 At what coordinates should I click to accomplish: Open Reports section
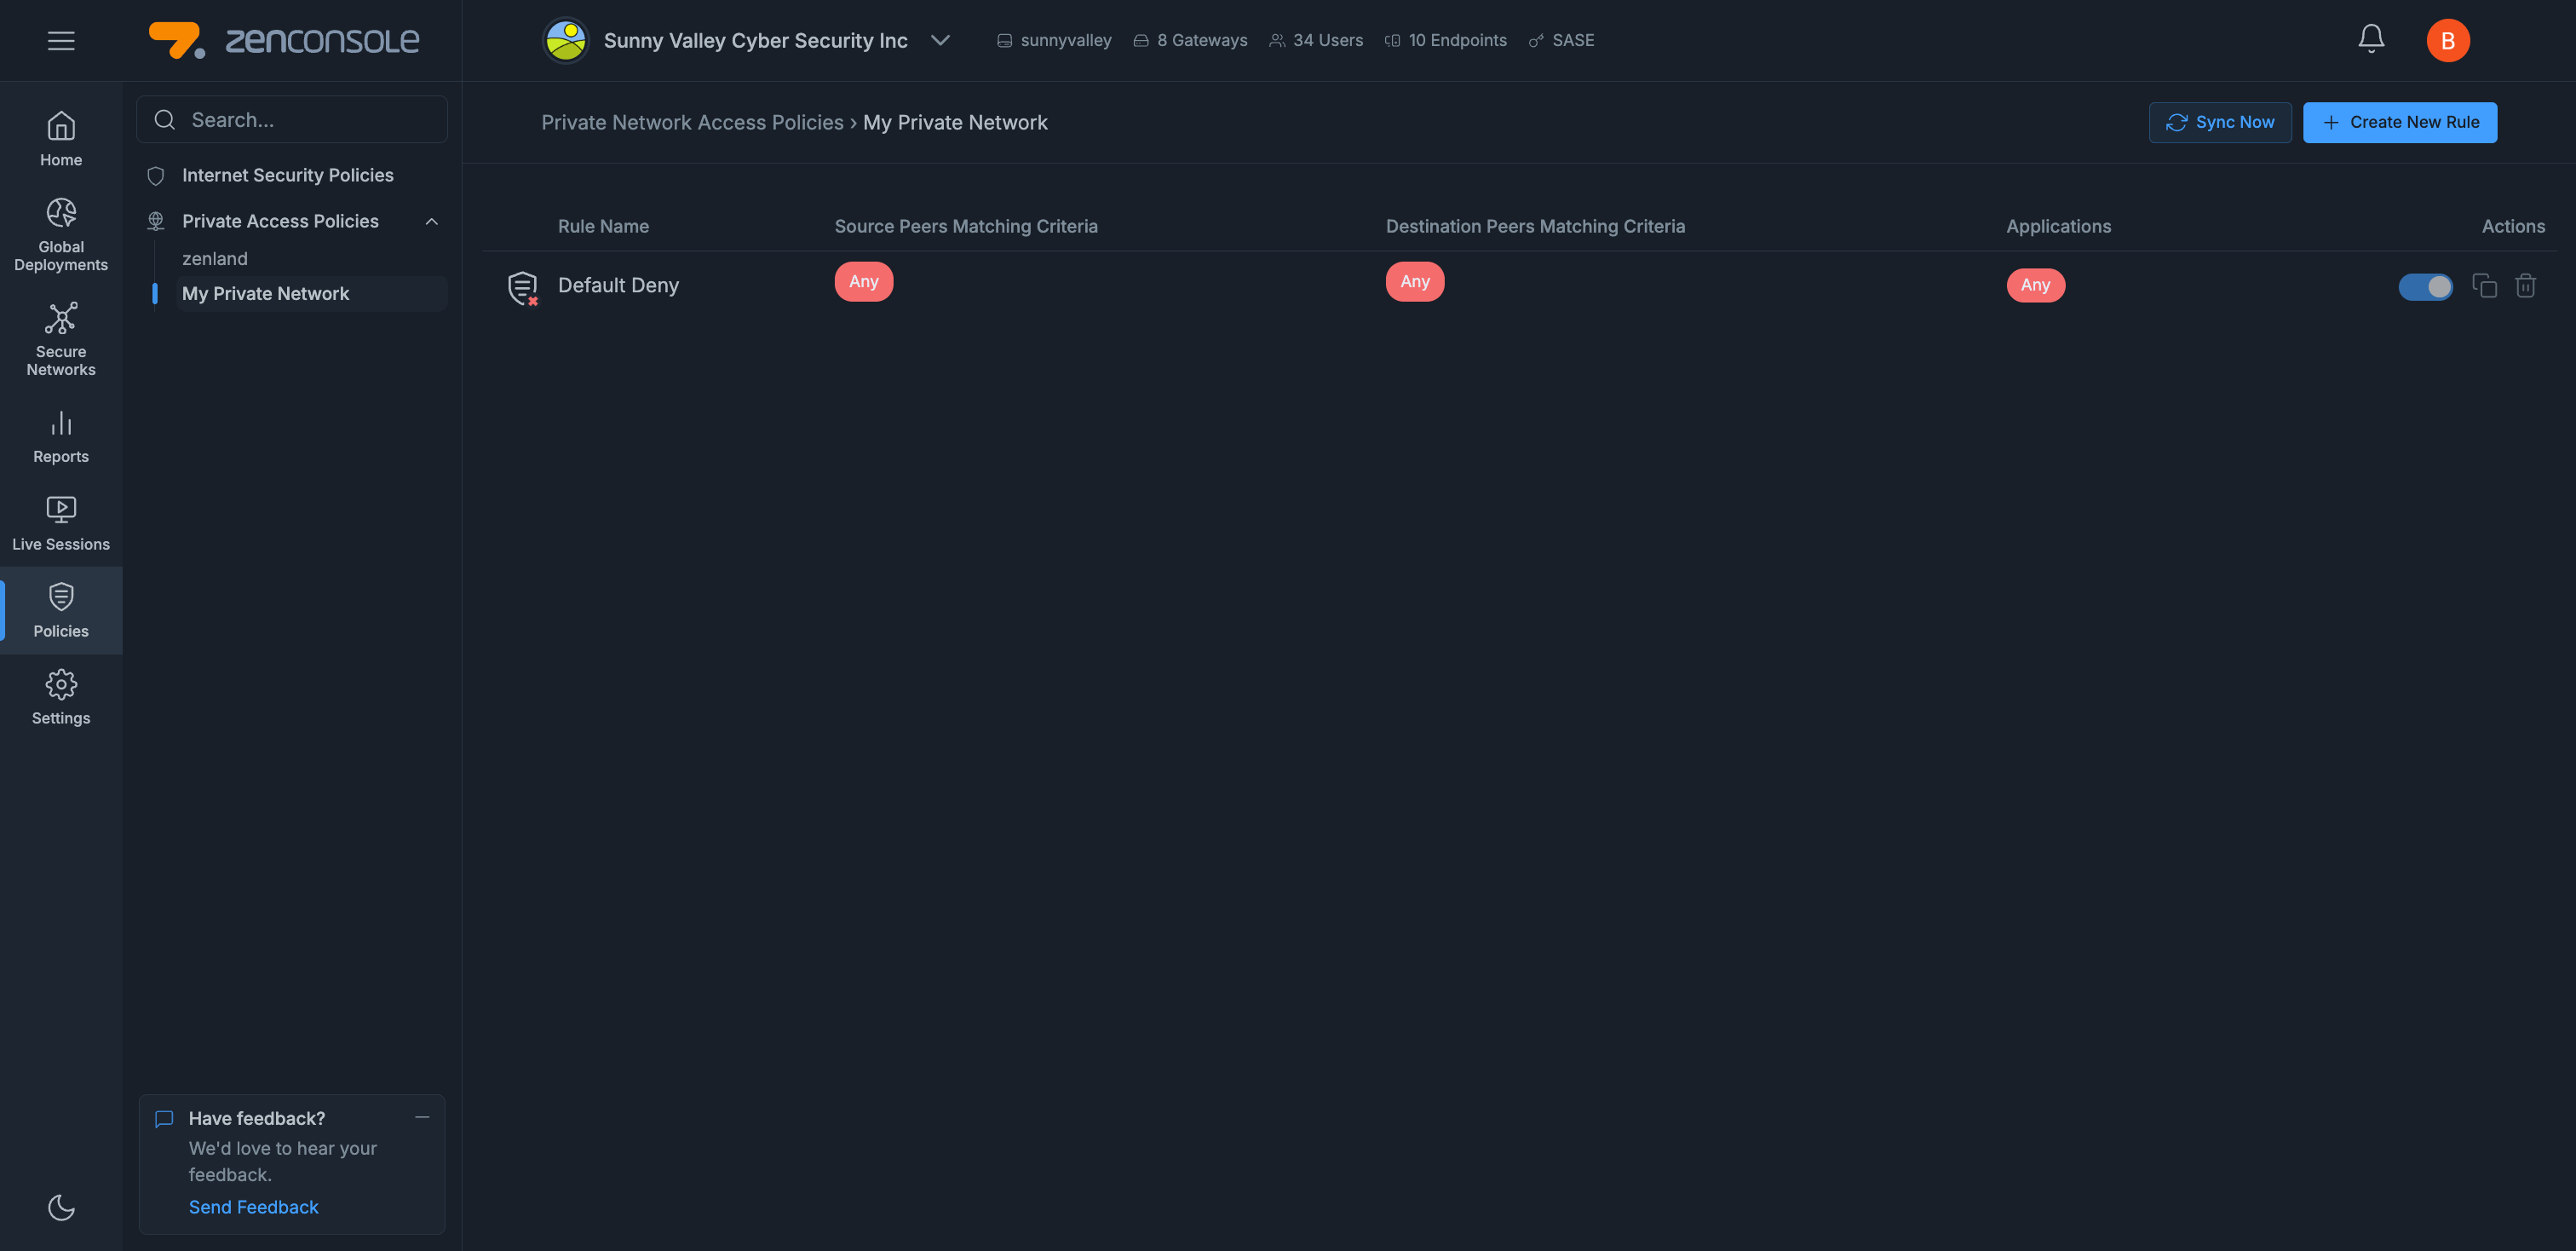click(x=61, y=437)
